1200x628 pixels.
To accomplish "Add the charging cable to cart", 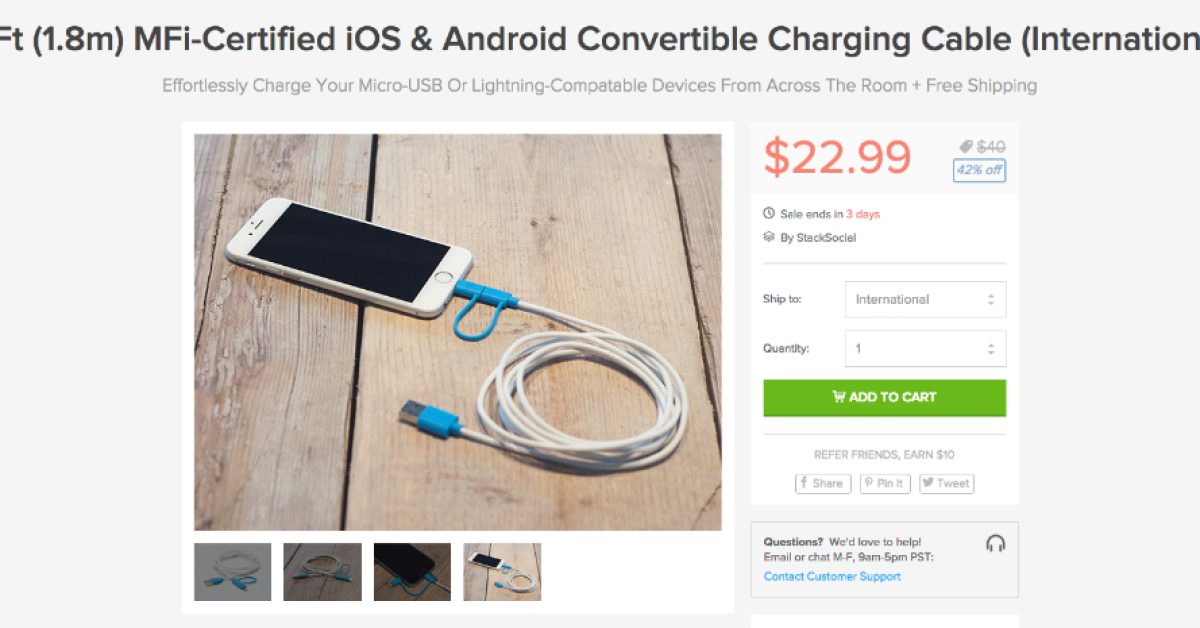I will tap(884, 397).
